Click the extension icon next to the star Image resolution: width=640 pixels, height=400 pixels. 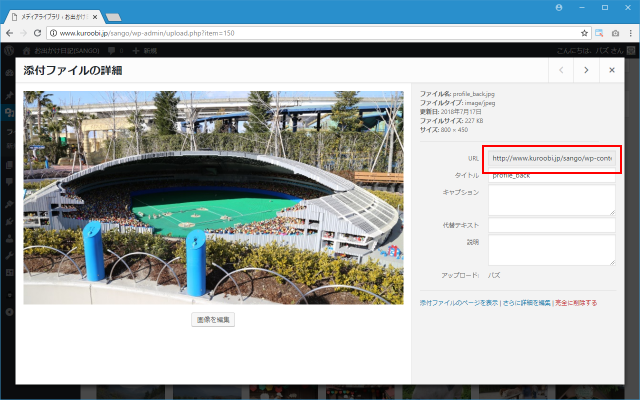pyautogui.click(x=599, y=33)
